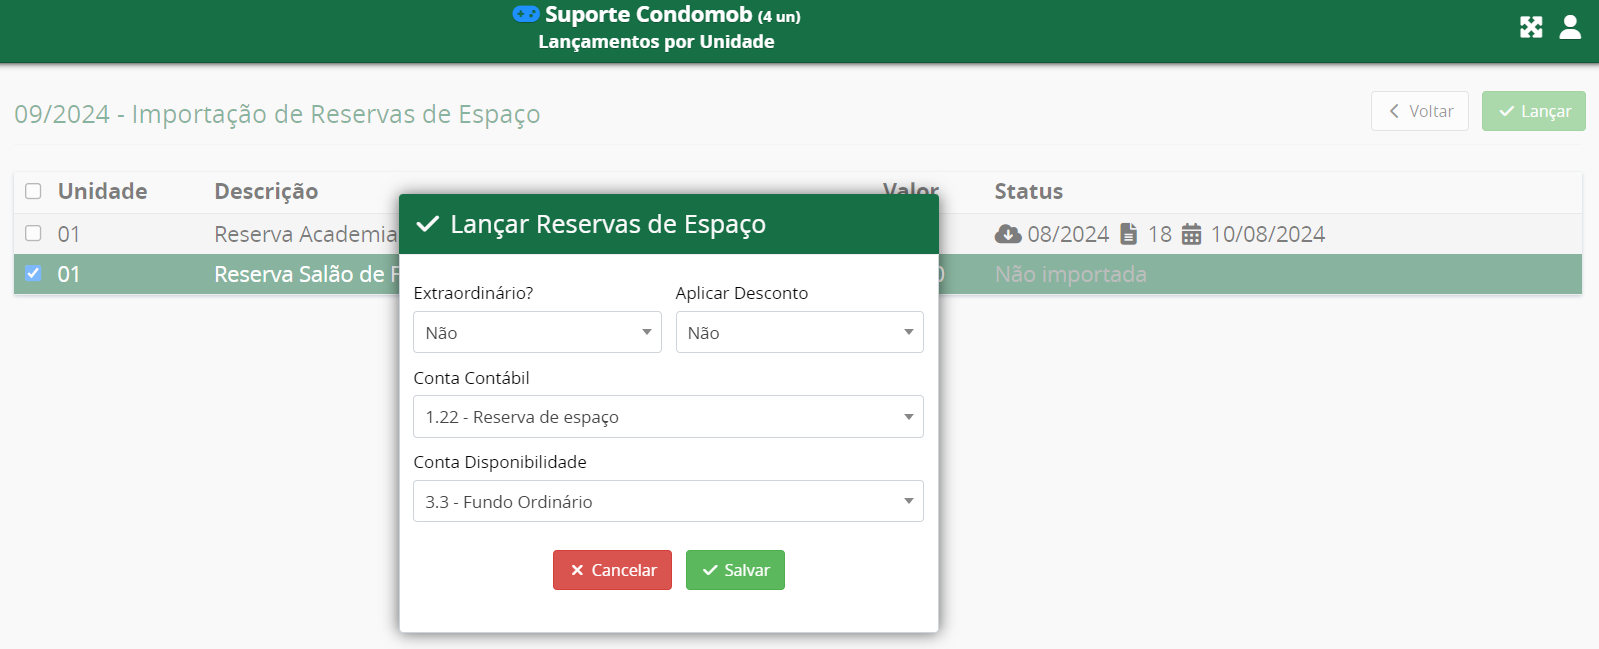Click the Lançar button at top right
Image resolution: width=1599 pixels, height=649 pixels.
coord(1533,111)
